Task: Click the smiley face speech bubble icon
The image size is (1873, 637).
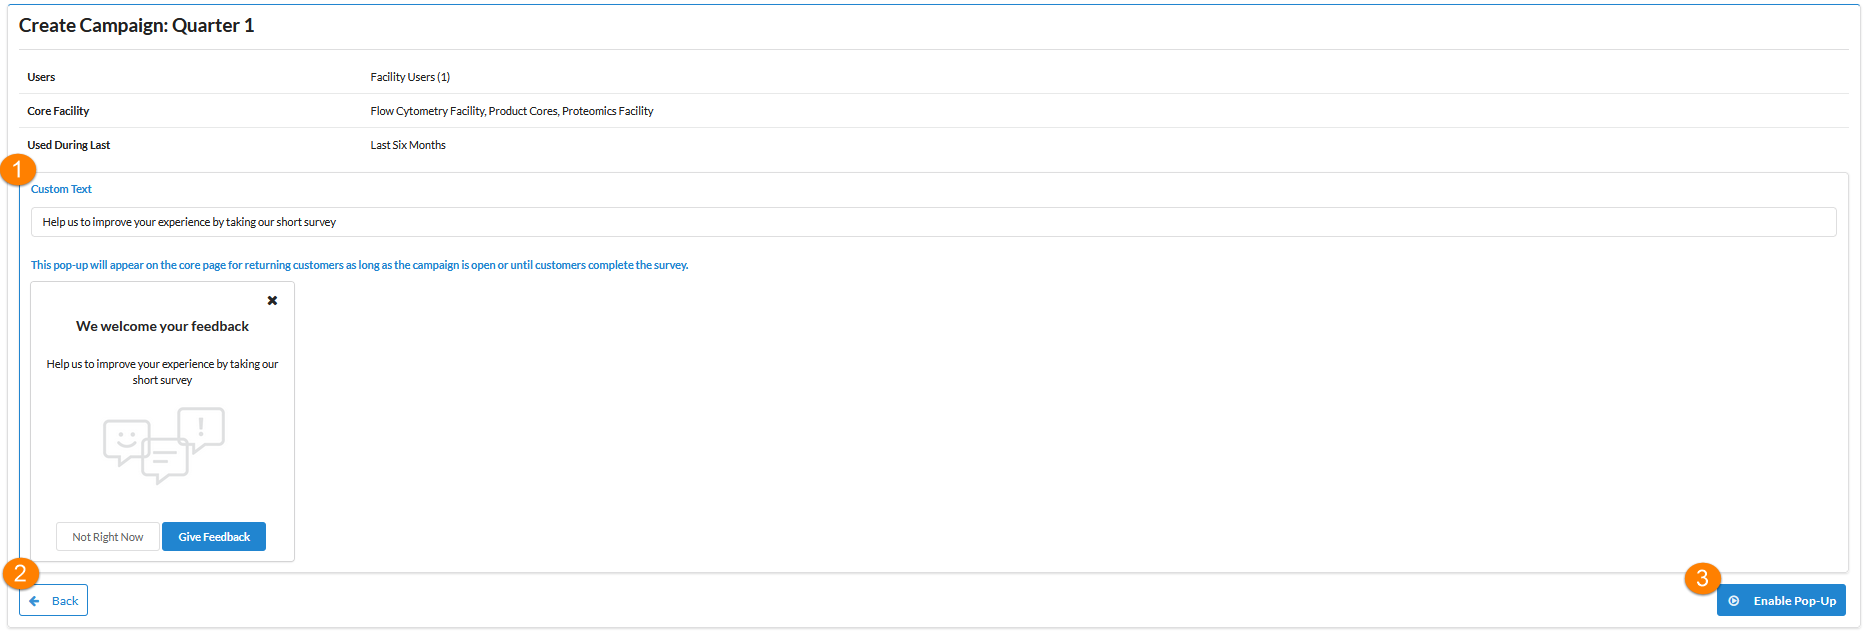Action: (126, 441)
